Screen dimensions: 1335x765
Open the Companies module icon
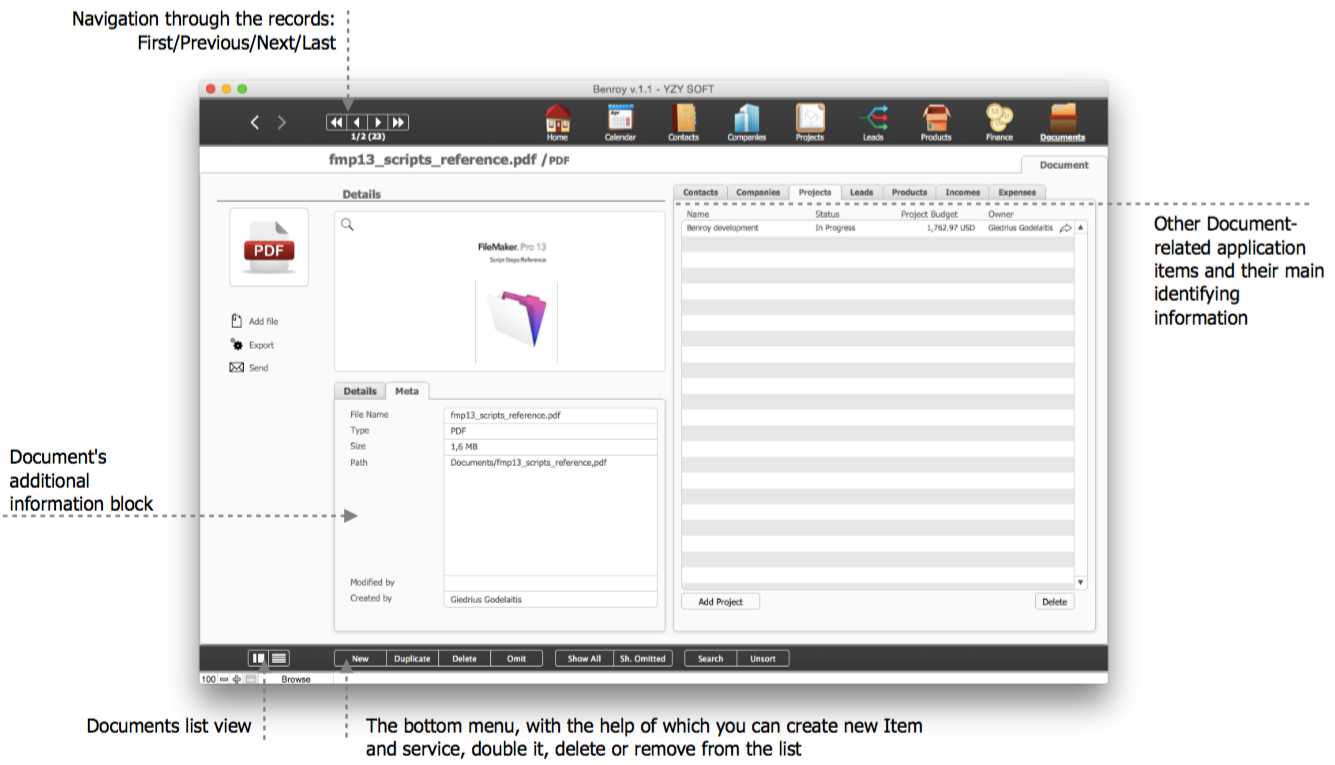(x=746, y=119)
